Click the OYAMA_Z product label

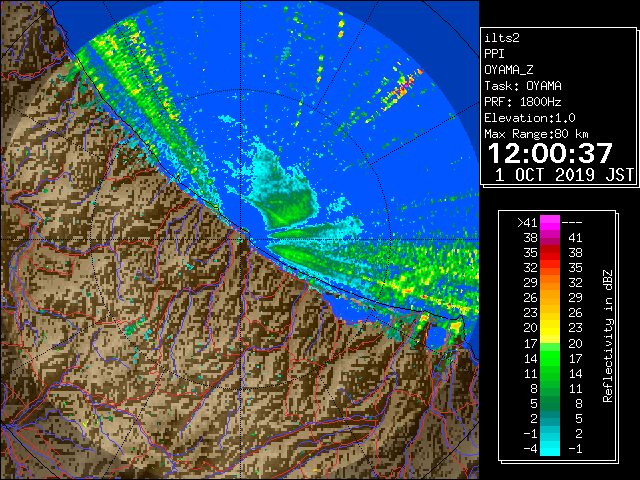click(x=509, y=70)
